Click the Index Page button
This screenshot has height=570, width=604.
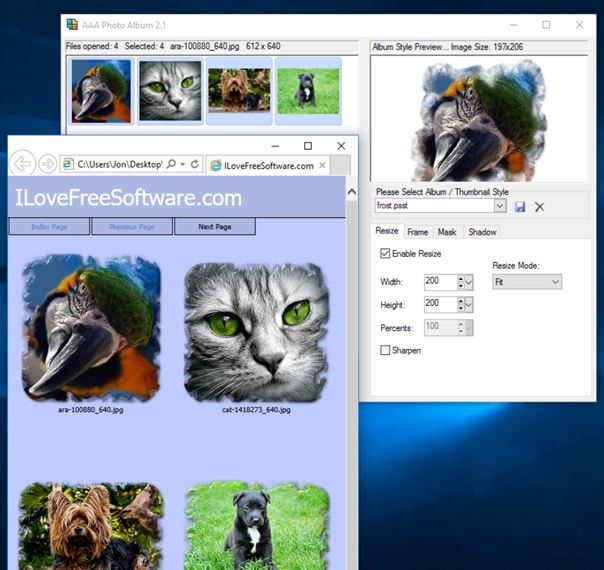pyautogui.click(x=49, y=226)
